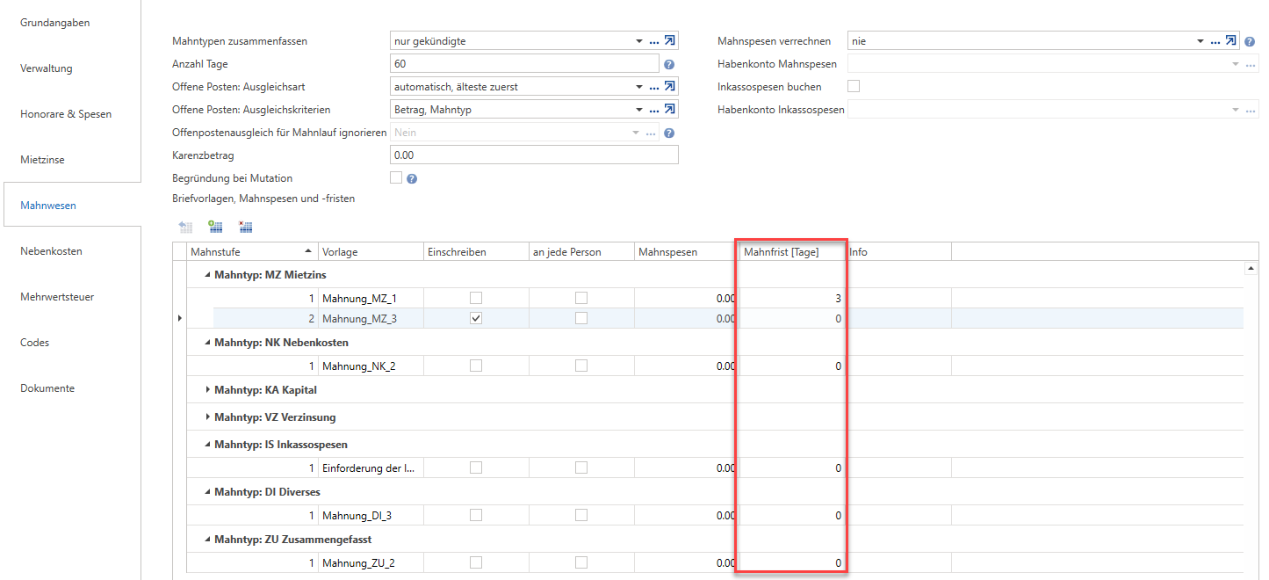Sort by the Mahnstufe column header

pos(252,252)
